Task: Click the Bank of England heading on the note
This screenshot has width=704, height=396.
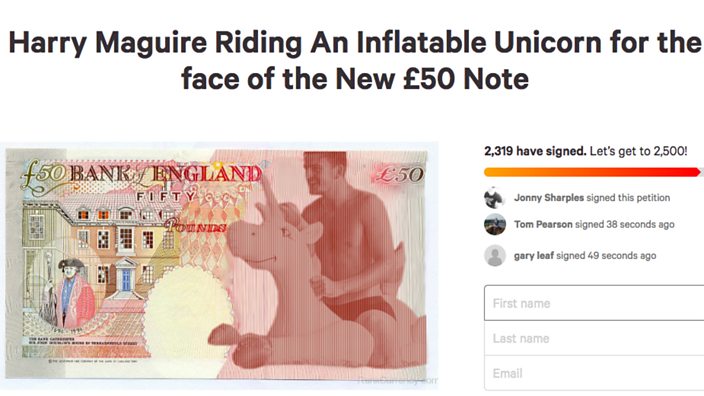Action: (166, 174)
